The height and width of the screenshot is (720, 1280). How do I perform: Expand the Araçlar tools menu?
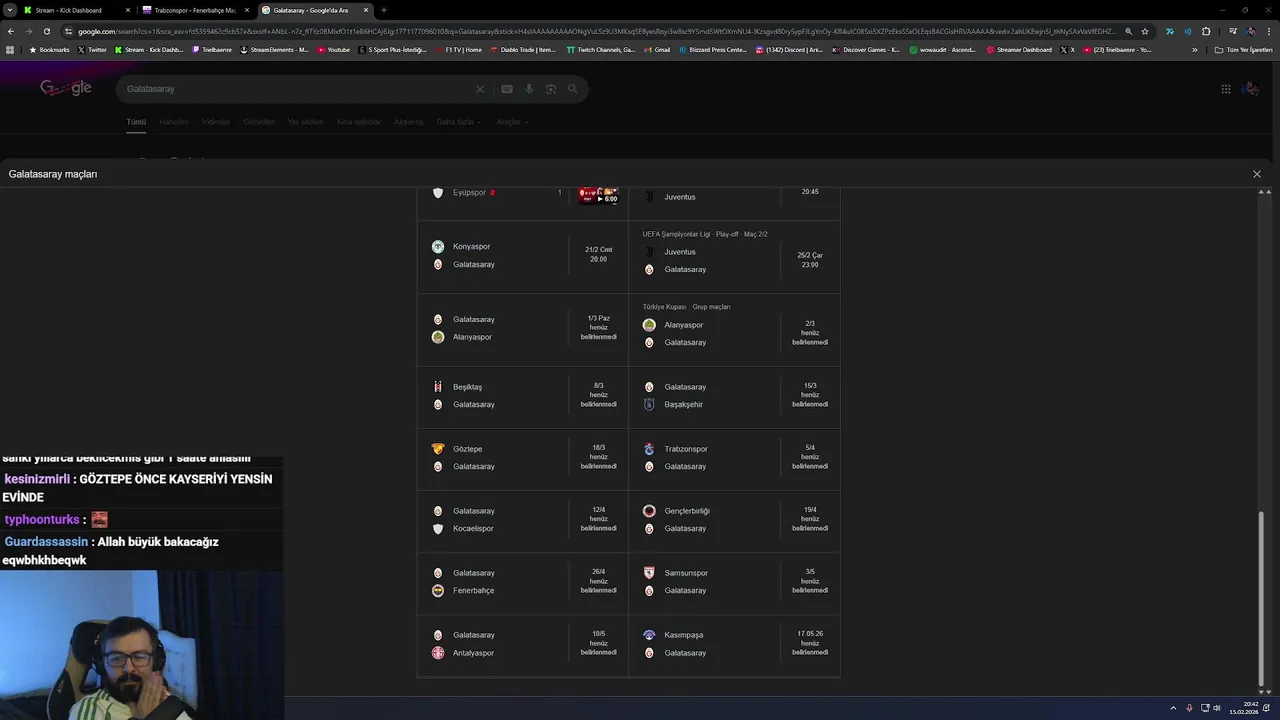pos(512,122)
